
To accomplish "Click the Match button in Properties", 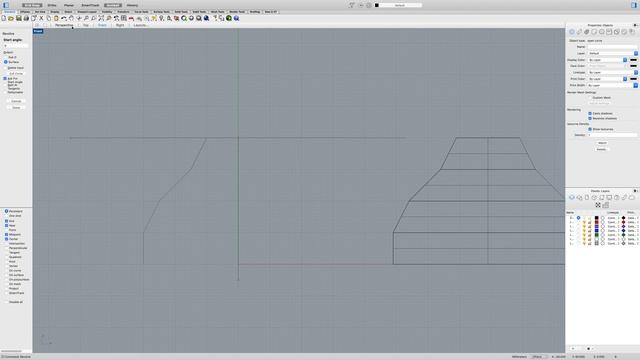I will click(602, 143).
